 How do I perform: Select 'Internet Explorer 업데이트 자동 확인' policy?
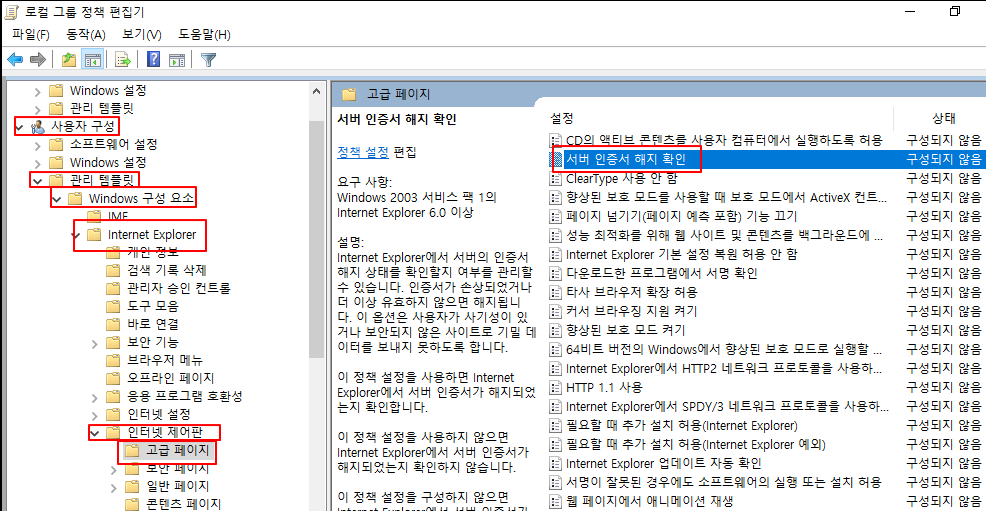pos(663,463)
